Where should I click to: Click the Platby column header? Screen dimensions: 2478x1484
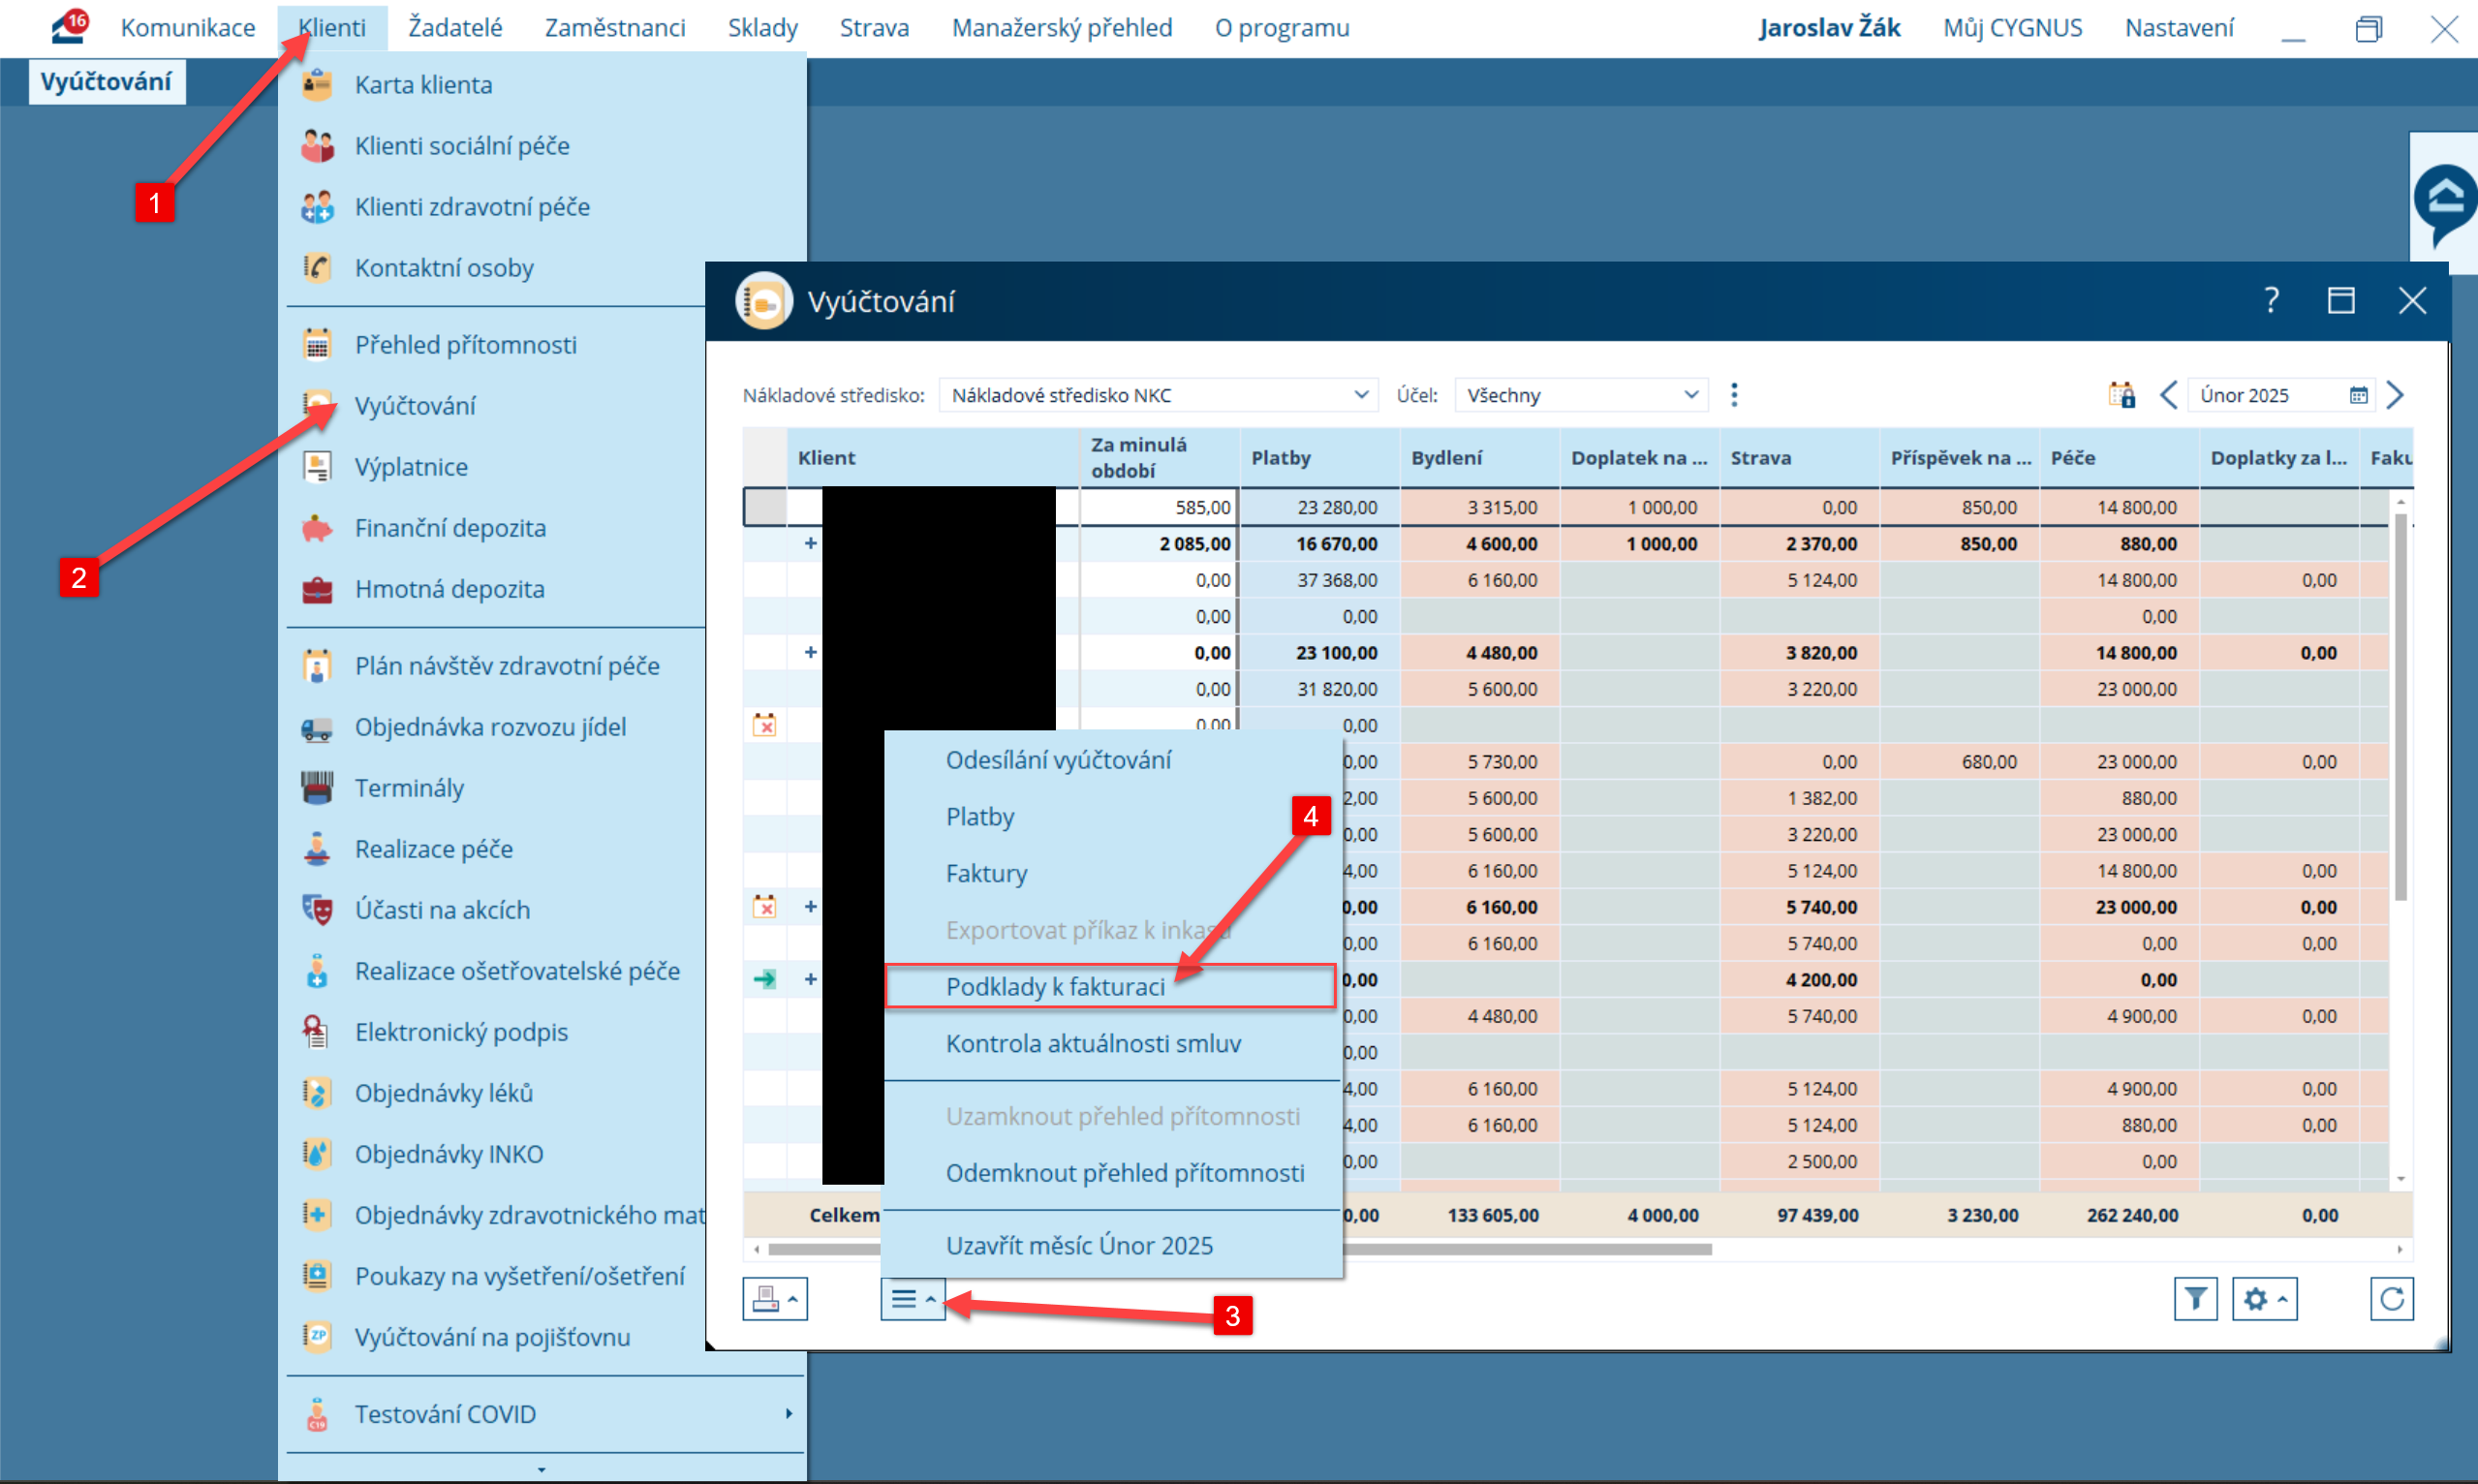[x=1281, y=458]
